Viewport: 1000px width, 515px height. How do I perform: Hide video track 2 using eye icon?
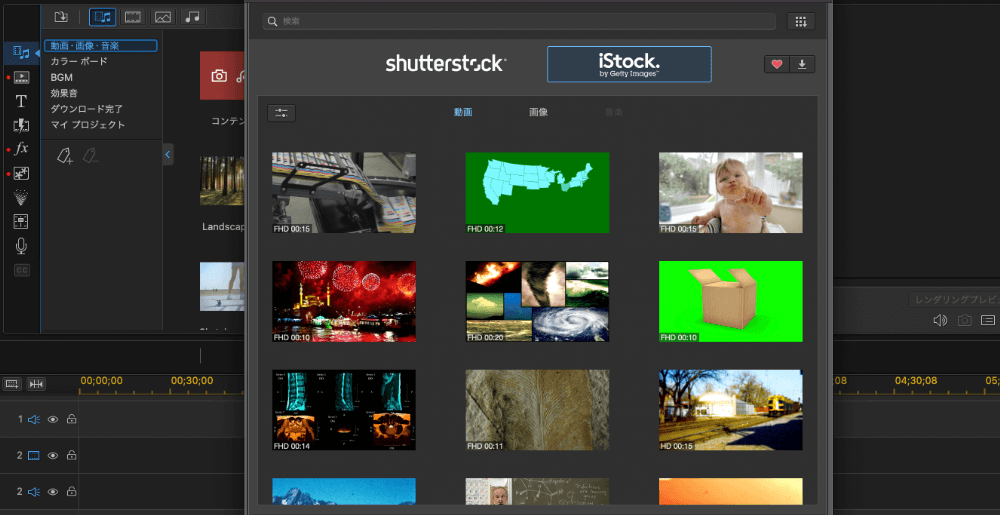(53, 456)
